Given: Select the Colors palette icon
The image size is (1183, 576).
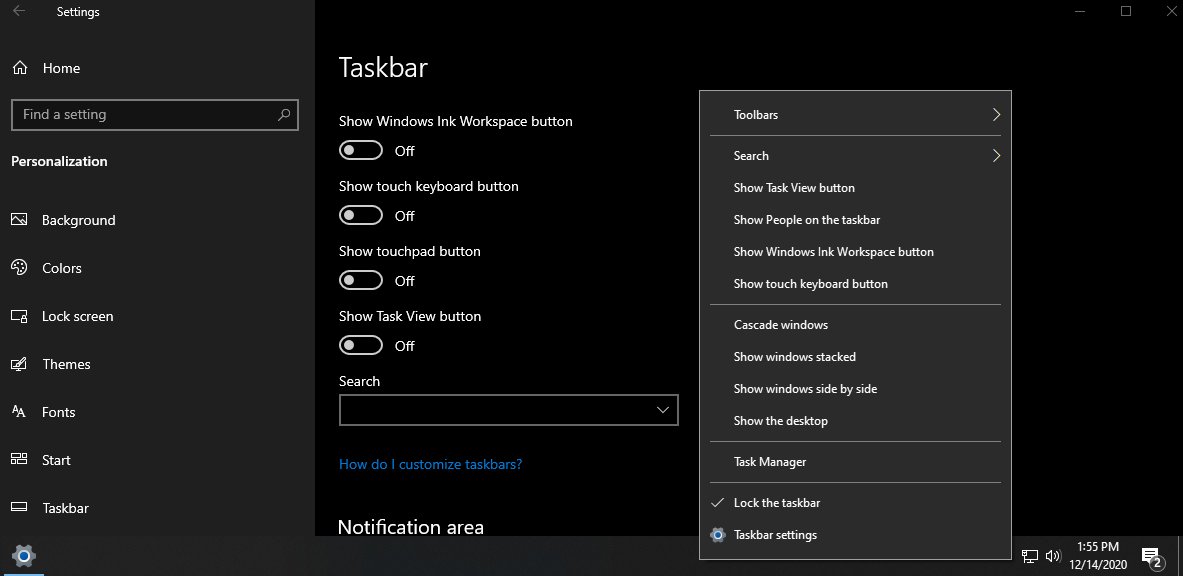Looking at the screenshot, I should (19, 268).
